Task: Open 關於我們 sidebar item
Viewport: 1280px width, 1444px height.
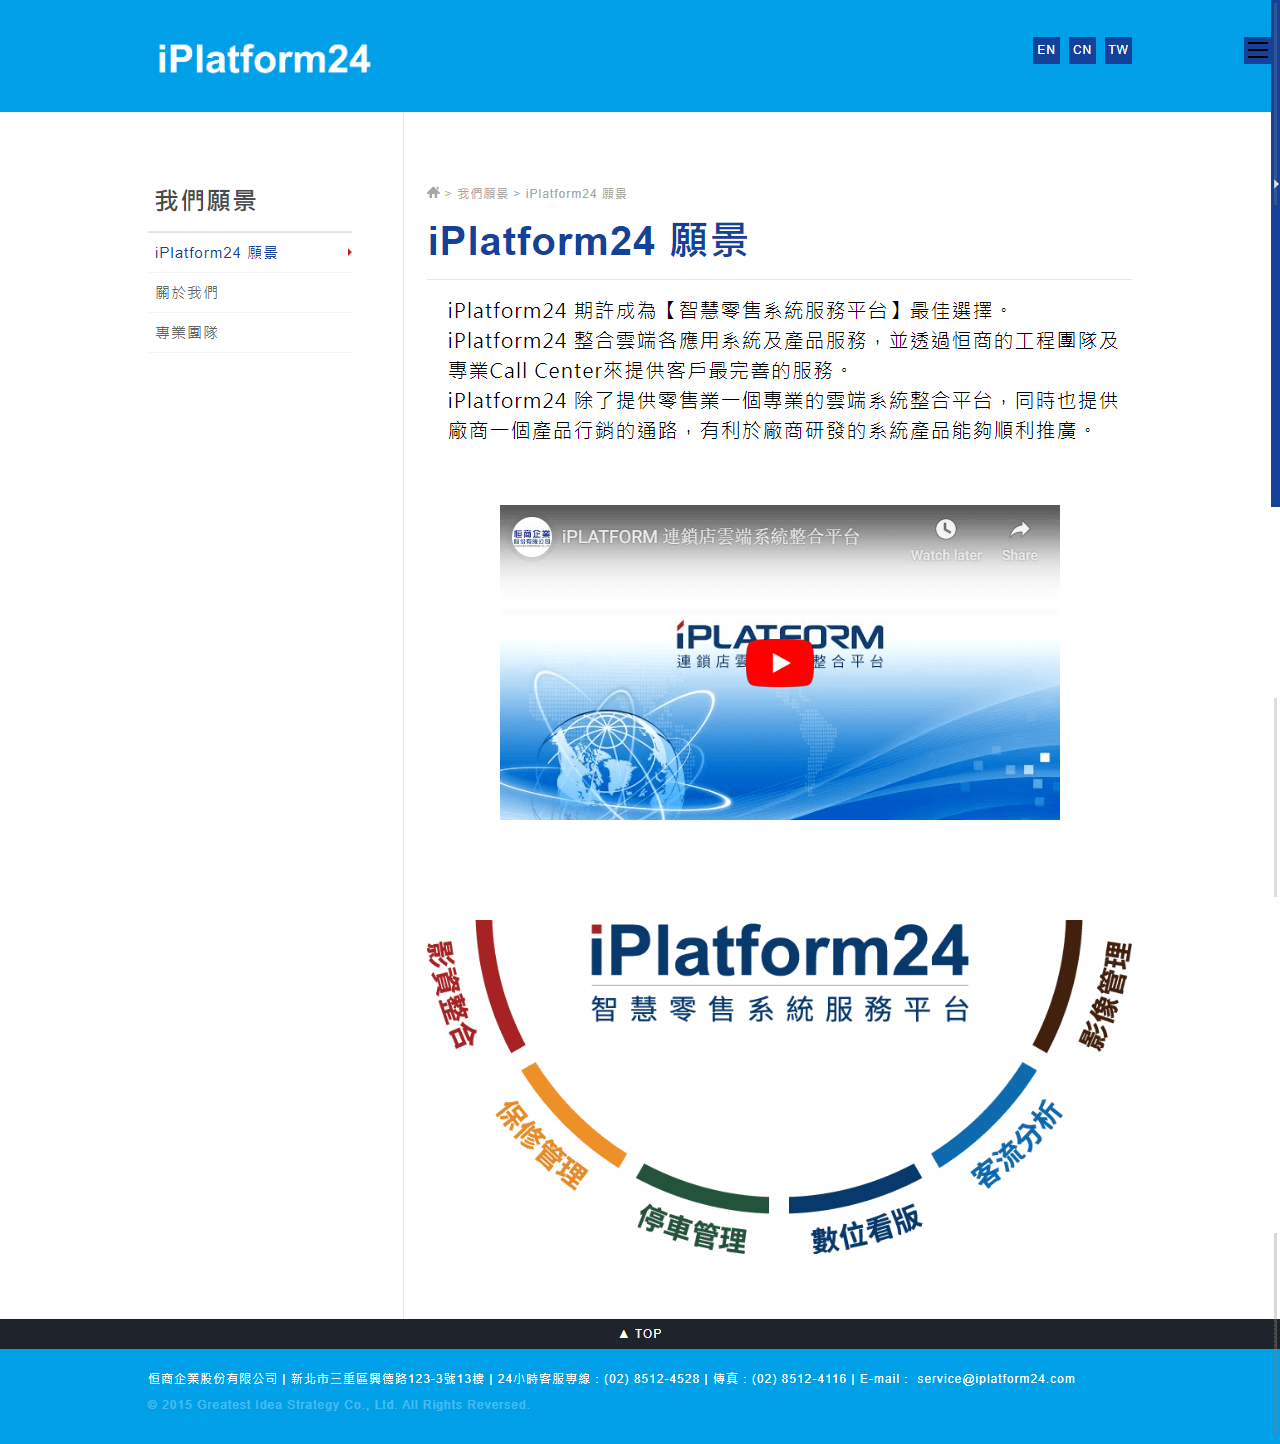Action: tap(250, 293)
